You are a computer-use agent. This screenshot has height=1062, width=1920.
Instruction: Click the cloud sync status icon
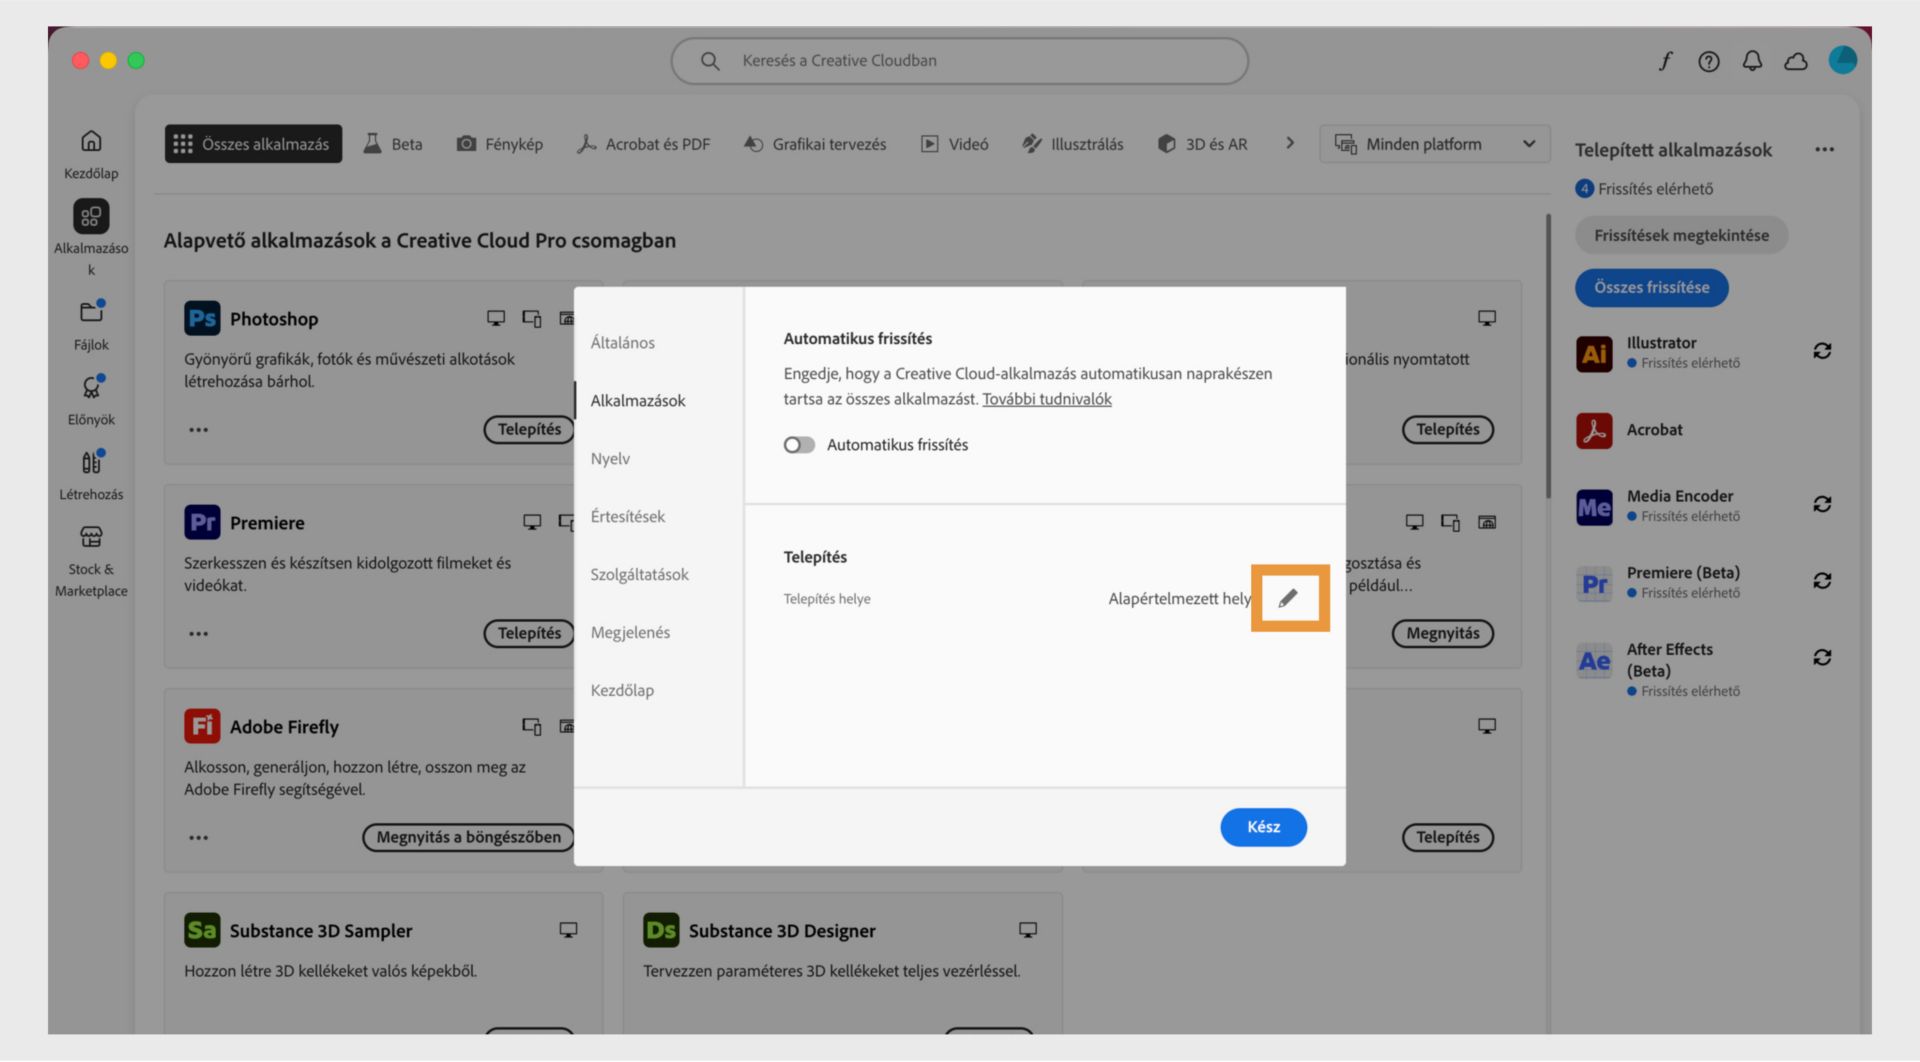tap(1796, 61)
